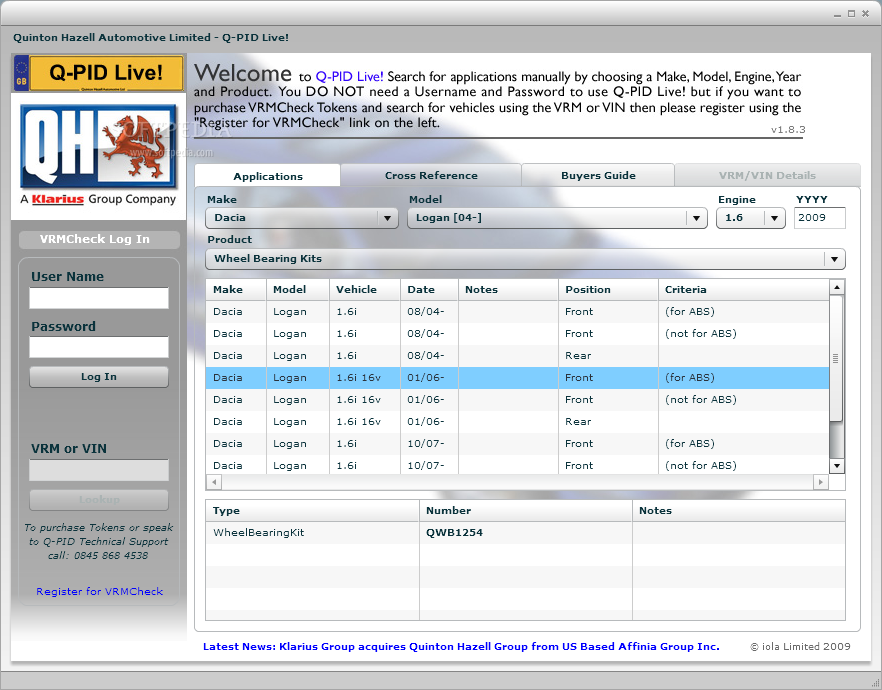
Task: Select the 1.6i 08/04- Rear row
Action: pos(518,355)
